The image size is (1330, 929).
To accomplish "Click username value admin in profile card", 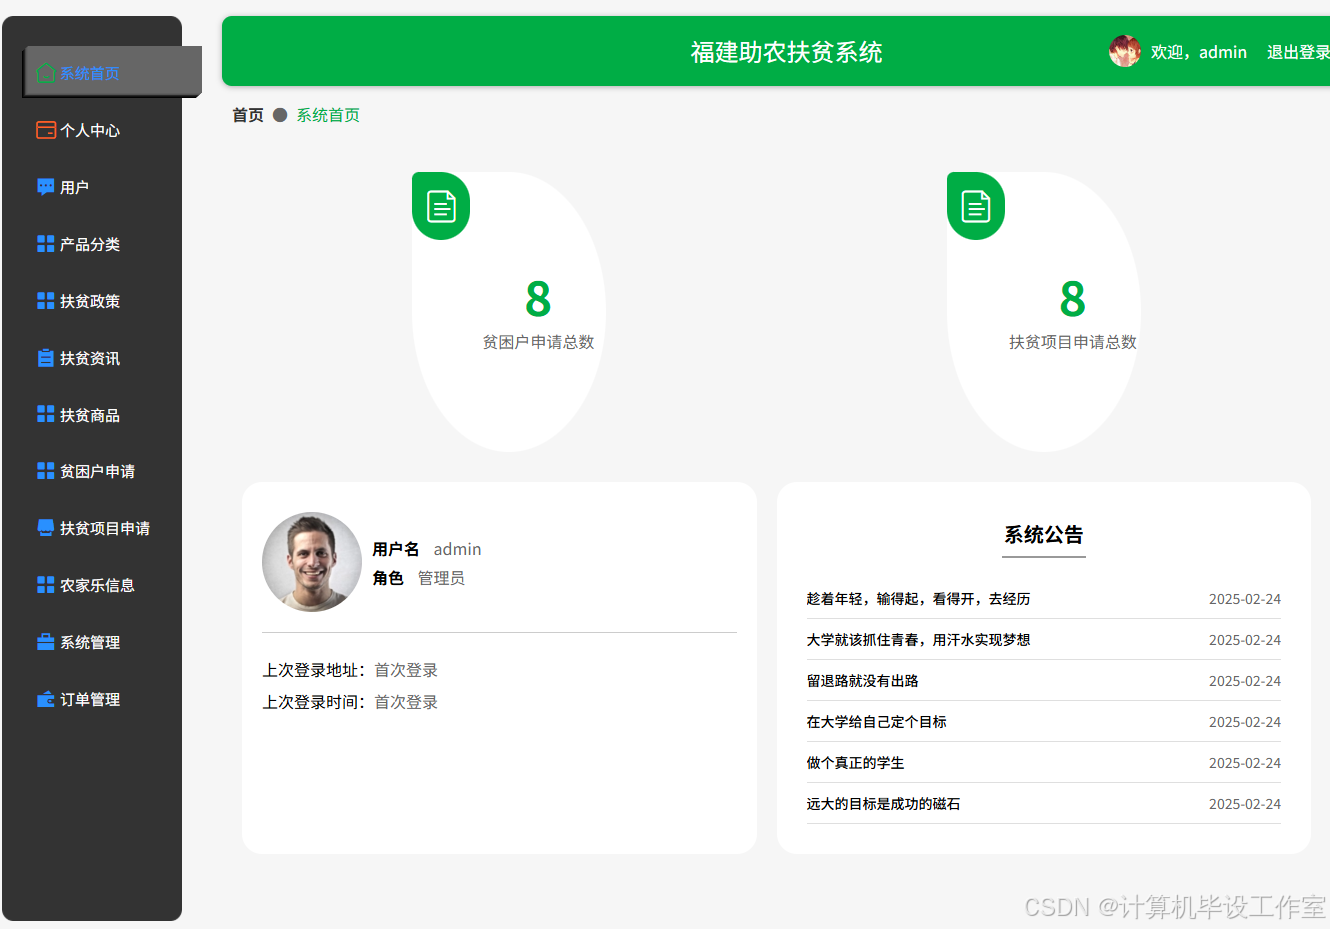I will [458, 549].
